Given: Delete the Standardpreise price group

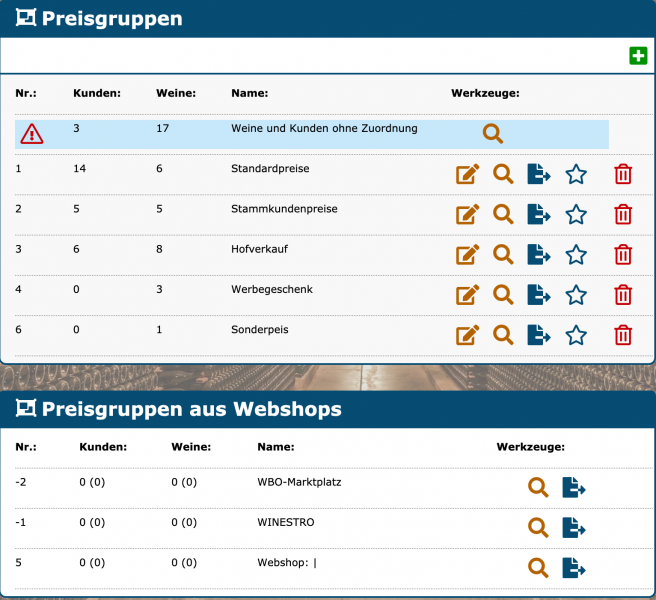Looking at the screenshot, I should coord(623,175).
